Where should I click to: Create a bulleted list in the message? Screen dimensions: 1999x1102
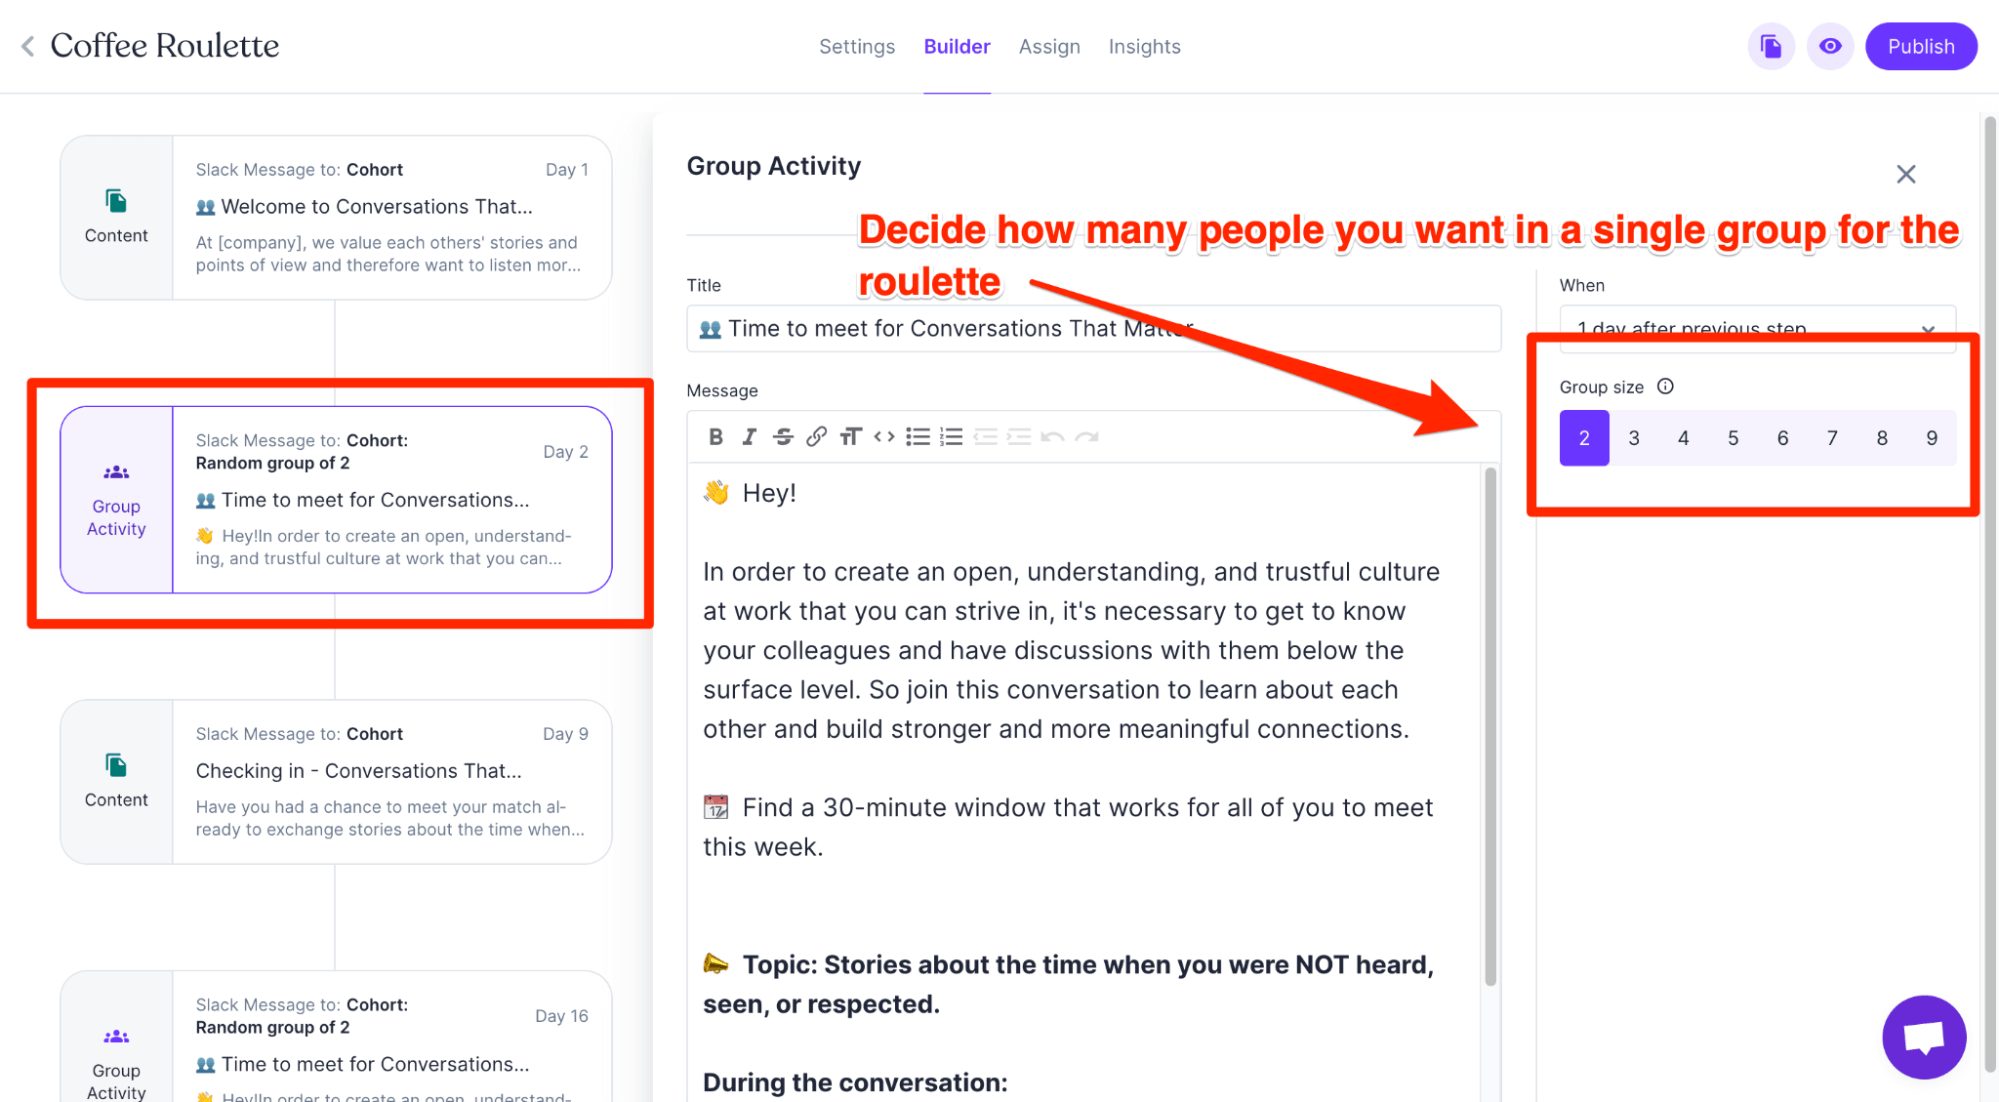click(x=918, y=437)
